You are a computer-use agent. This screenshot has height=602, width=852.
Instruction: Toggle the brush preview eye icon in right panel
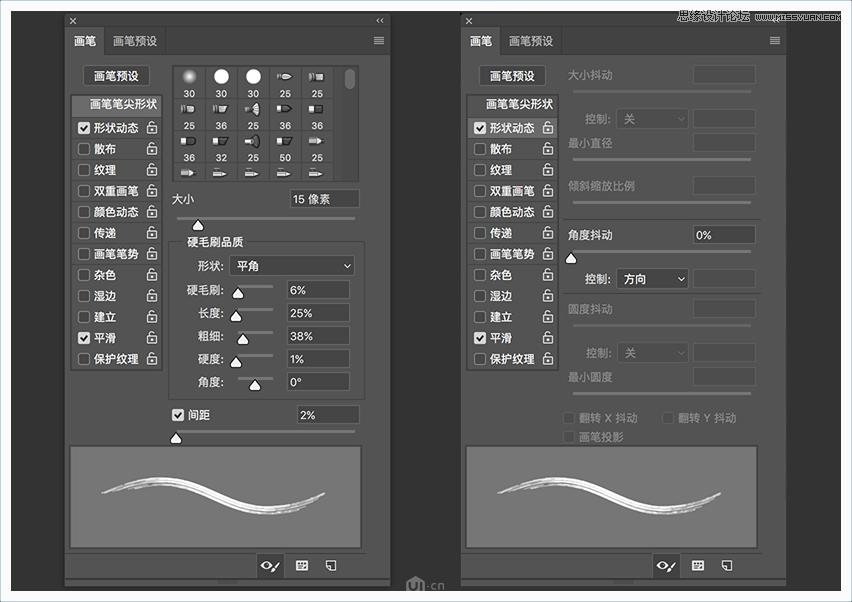click(665, 566)
